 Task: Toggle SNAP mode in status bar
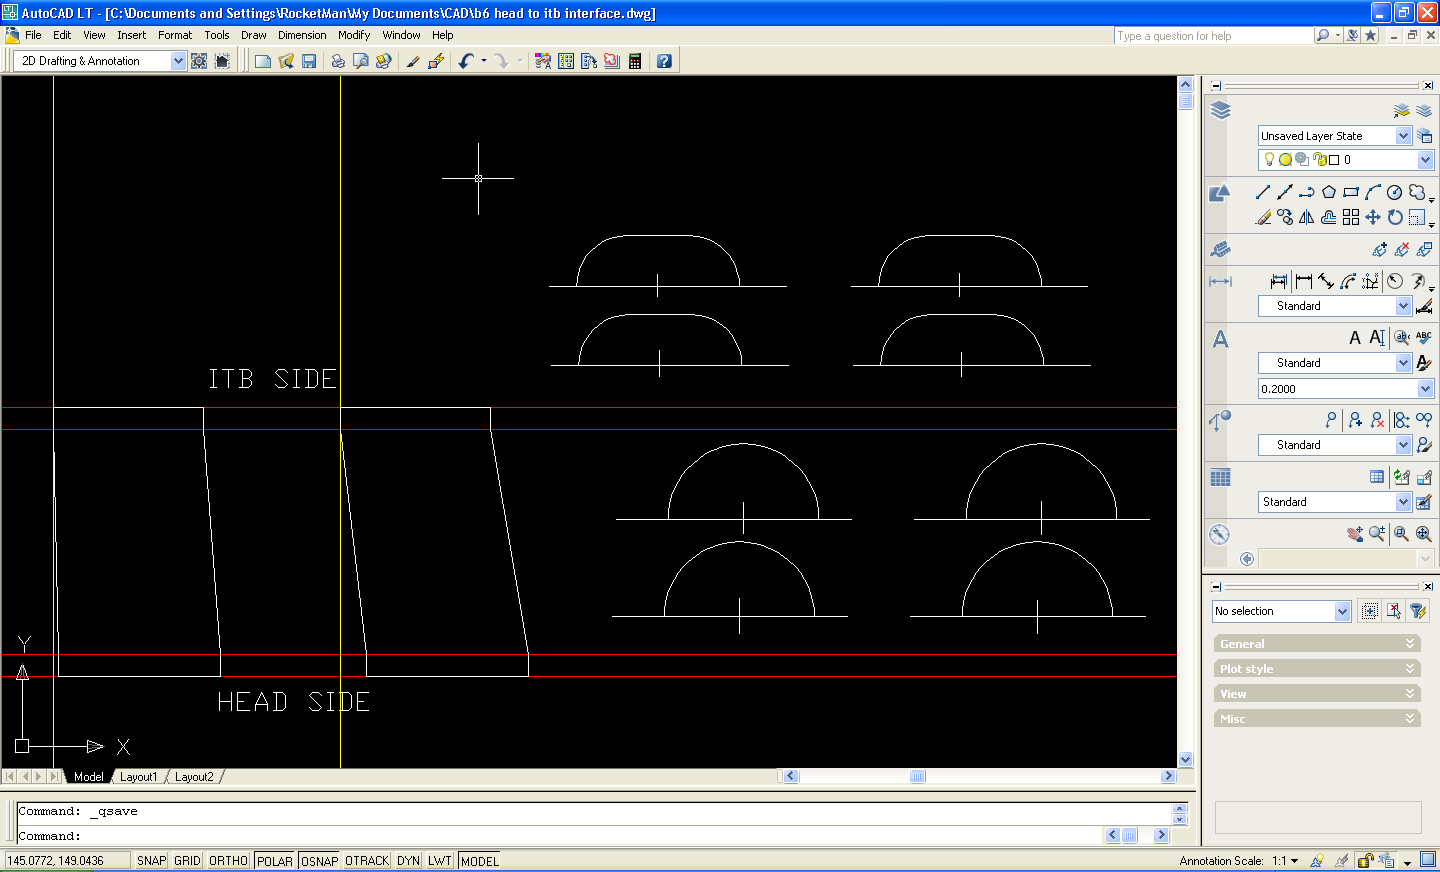pyautogui.click(x=152, y=861)
